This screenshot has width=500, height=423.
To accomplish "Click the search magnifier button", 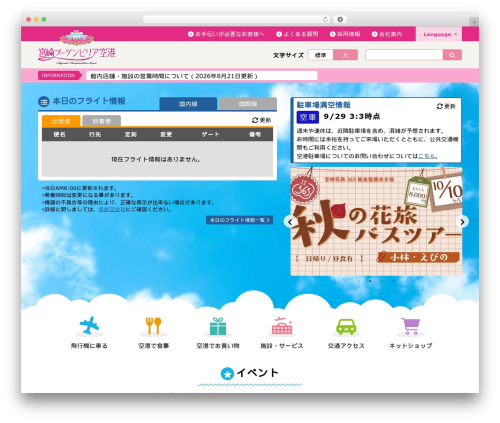I will click(452, 55).
